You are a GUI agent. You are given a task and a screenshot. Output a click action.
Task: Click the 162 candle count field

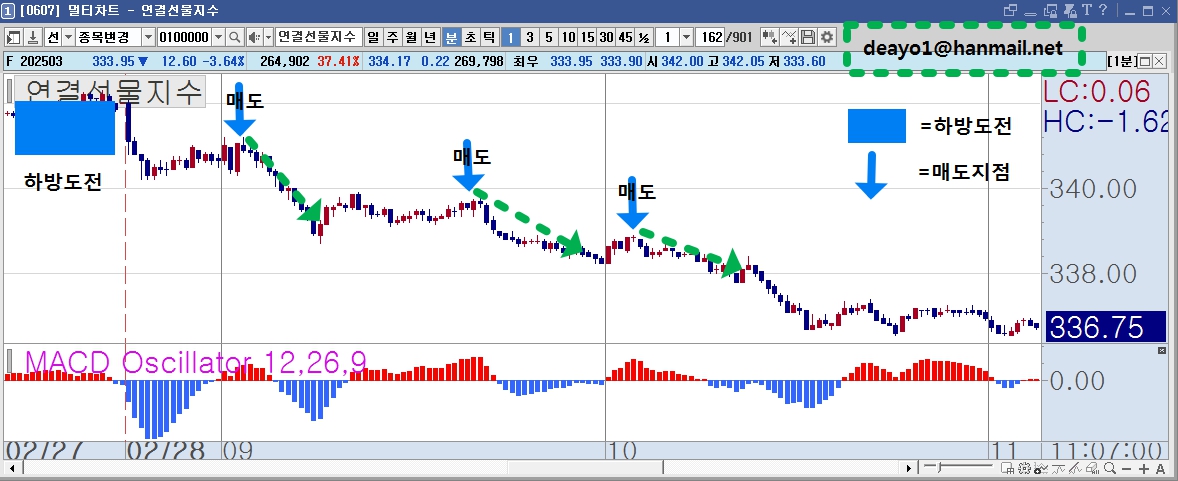click(x=711, y=37)
